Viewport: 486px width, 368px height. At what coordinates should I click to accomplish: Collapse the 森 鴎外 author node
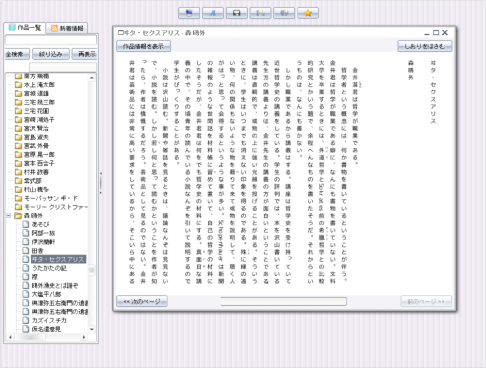point(9,216)
